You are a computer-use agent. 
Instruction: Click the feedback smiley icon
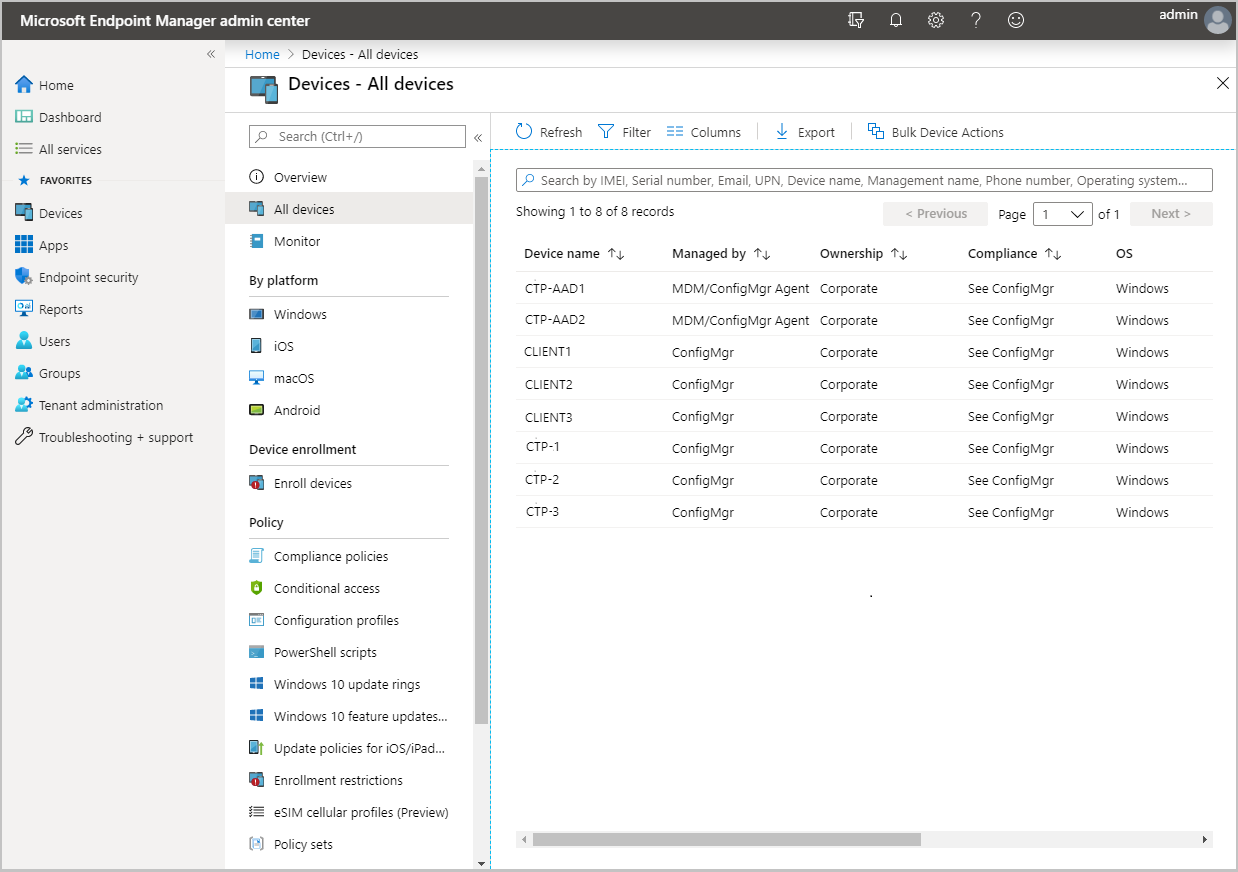pyautogui.click(x=1015, y=19)
